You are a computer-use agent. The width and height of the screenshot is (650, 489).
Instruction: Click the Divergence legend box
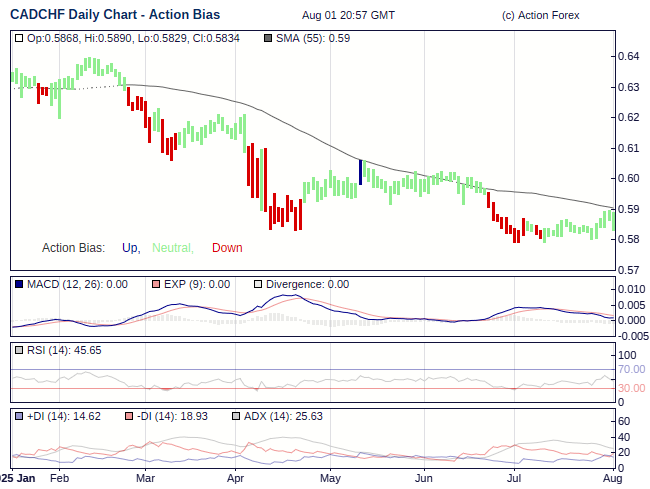click(258, 284)
